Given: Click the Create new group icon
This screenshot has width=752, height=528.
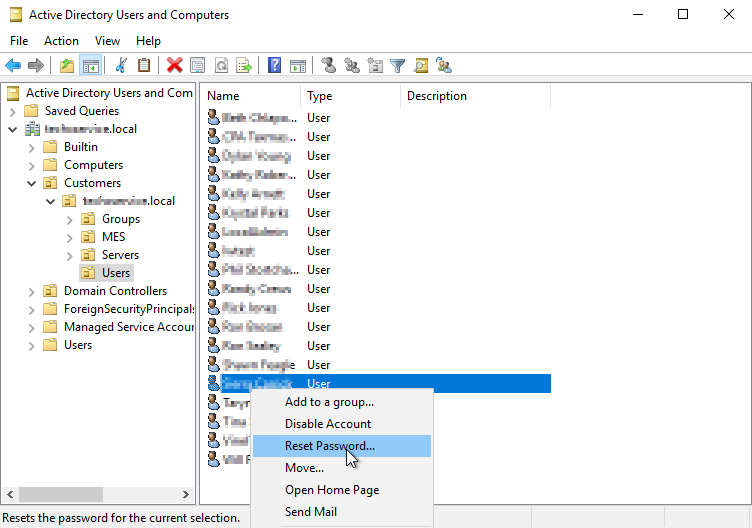Looking at the screenshot, I should click(352, 65).
